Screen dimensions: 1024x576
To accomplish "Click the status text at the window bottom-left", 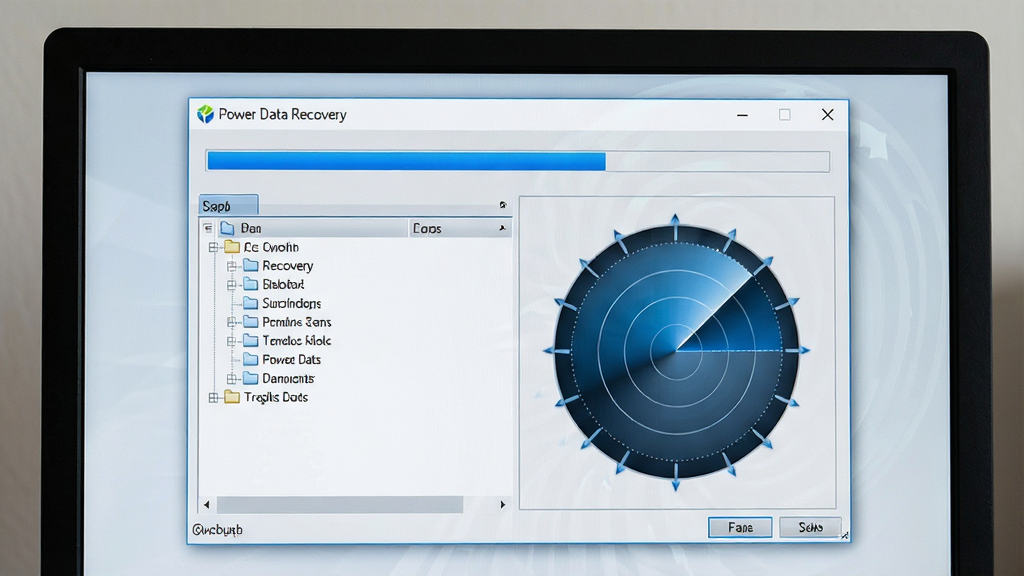I will click(217, 530).
